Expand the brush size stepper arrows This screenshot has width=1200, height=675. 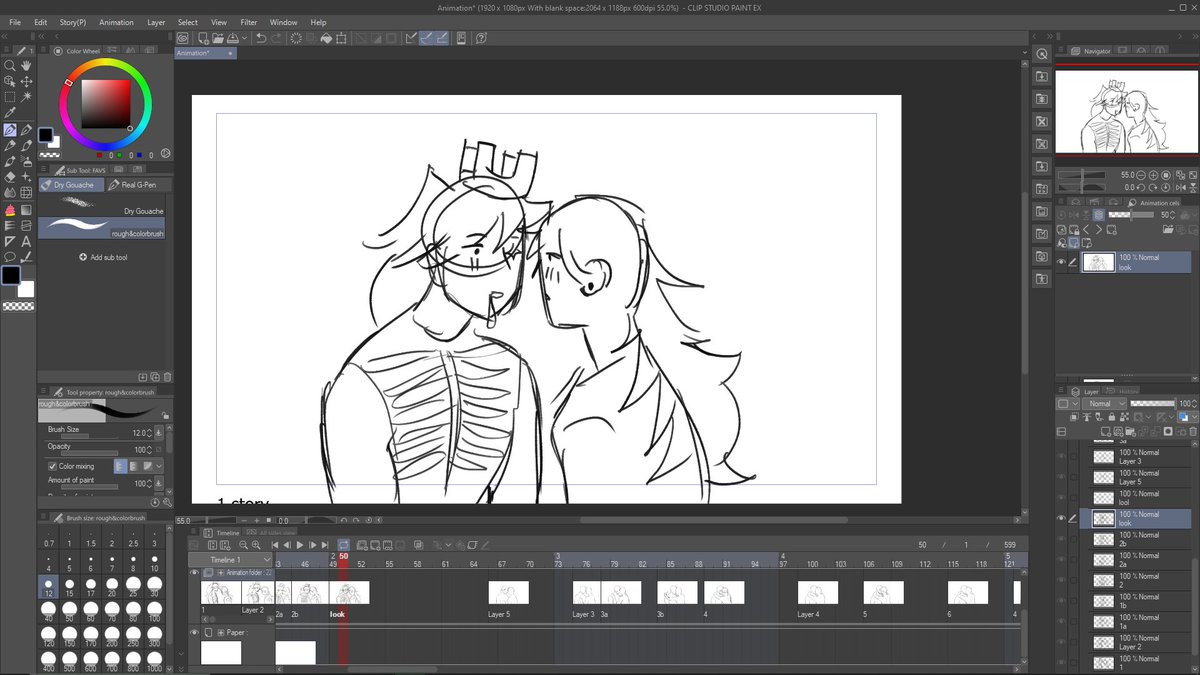[149, 433]
